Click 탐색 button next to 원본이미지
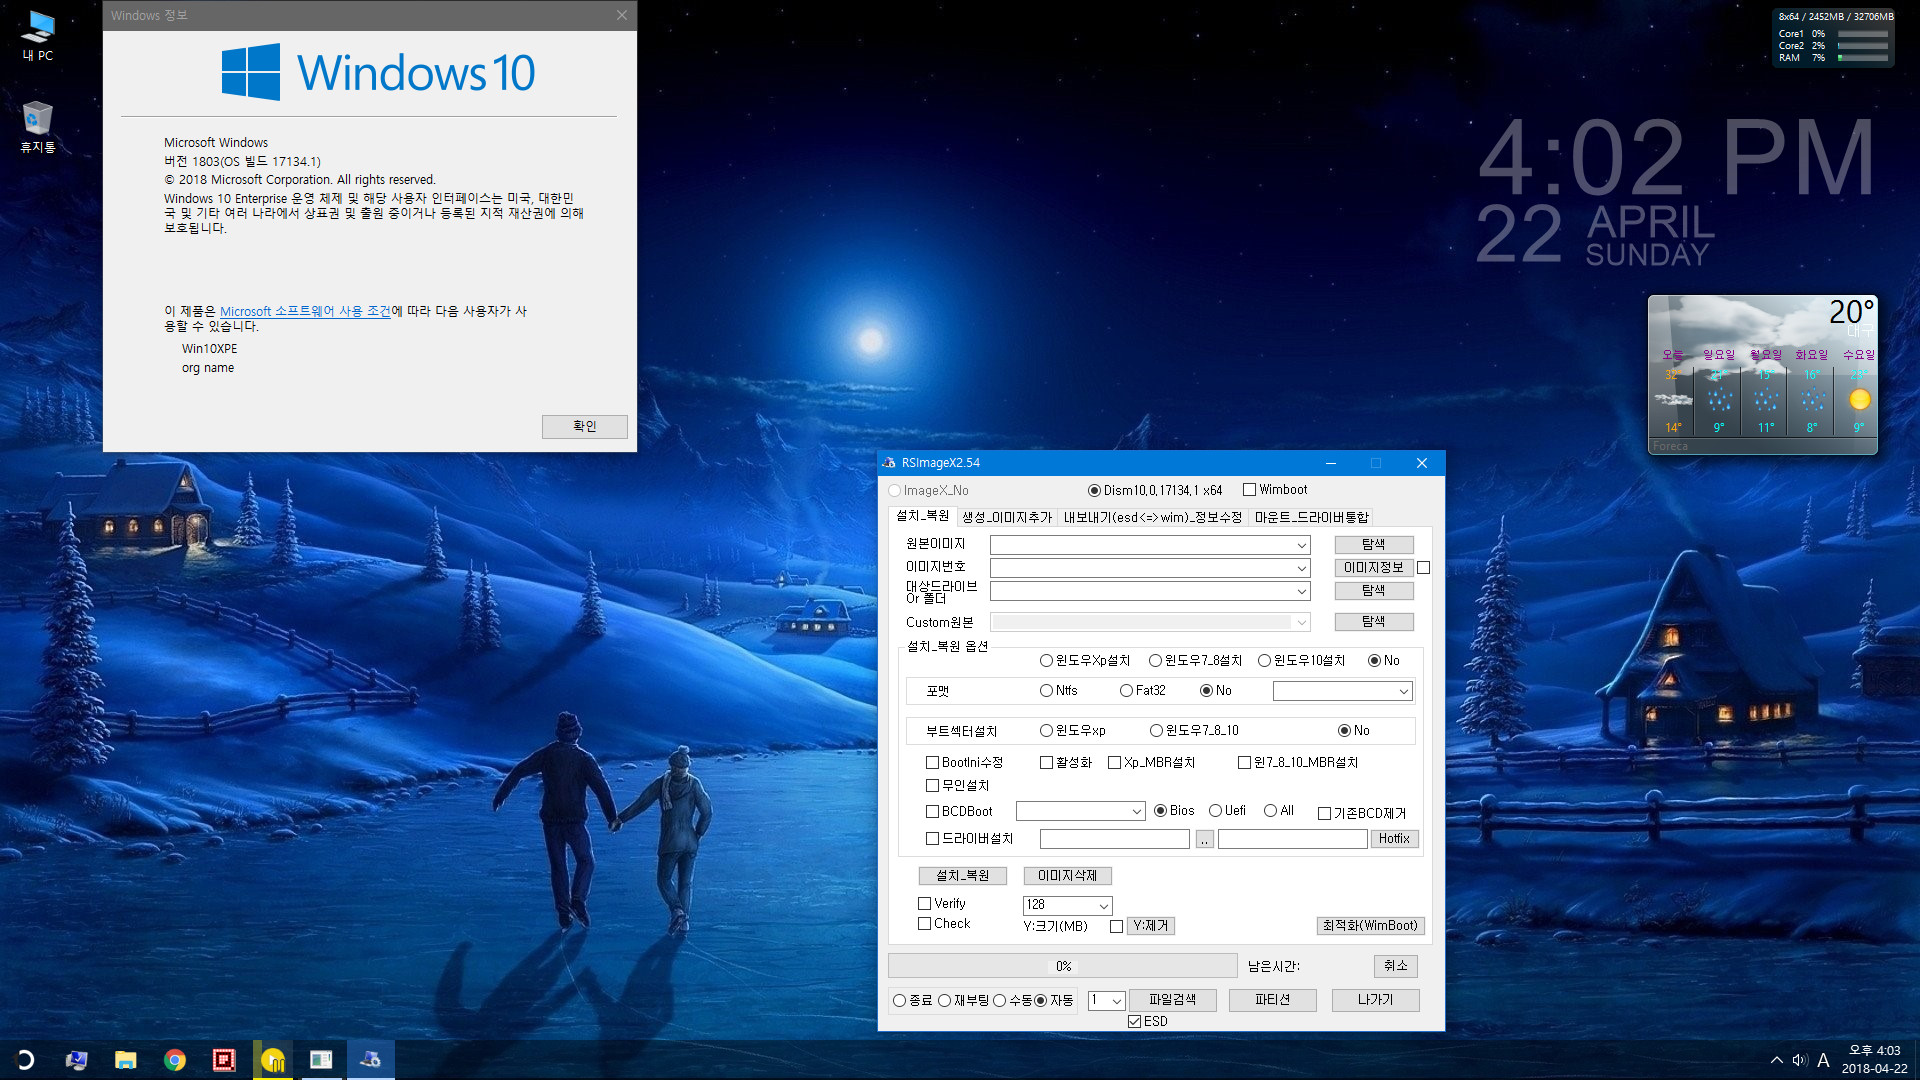The image size is (1920, 1080). 1374,545
